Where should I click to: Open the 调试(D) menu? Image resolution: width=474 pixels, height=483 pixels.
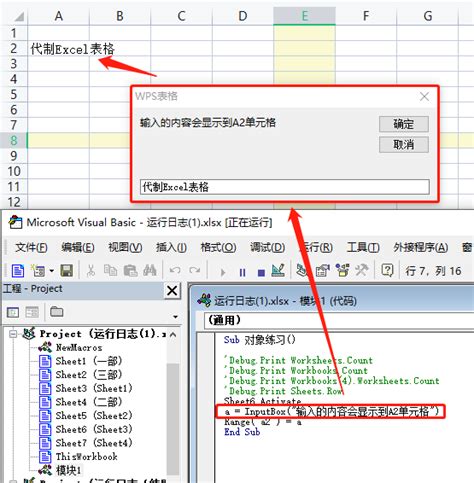click(267, 247)
